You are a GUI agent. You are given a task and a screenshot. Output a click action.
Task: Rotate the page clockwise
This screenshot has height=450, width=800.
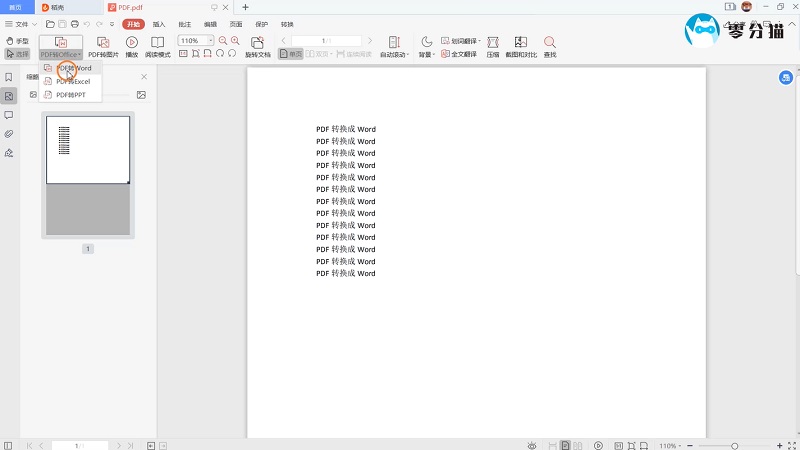220,54
